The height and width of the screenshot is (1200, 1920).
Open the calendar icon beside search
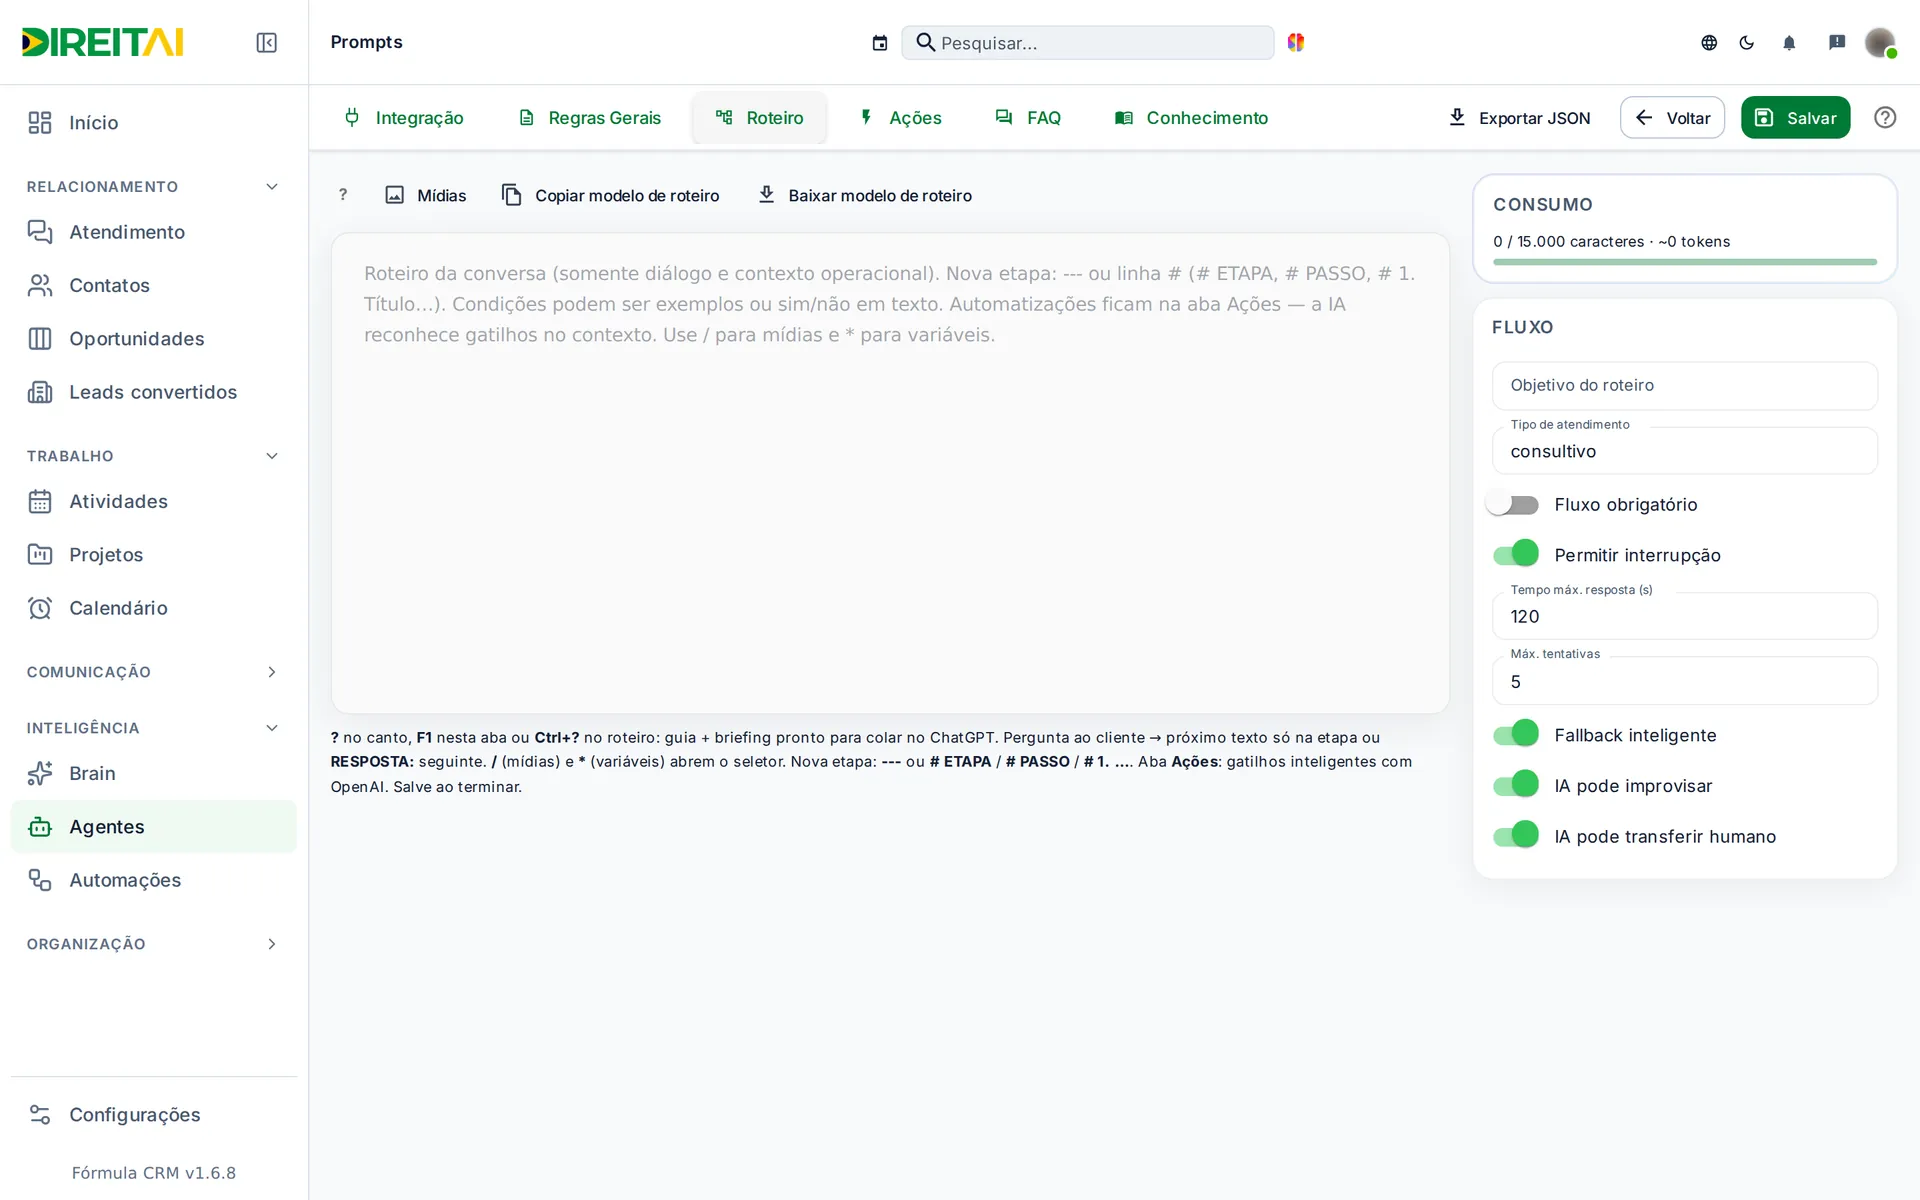coord(880,43)
